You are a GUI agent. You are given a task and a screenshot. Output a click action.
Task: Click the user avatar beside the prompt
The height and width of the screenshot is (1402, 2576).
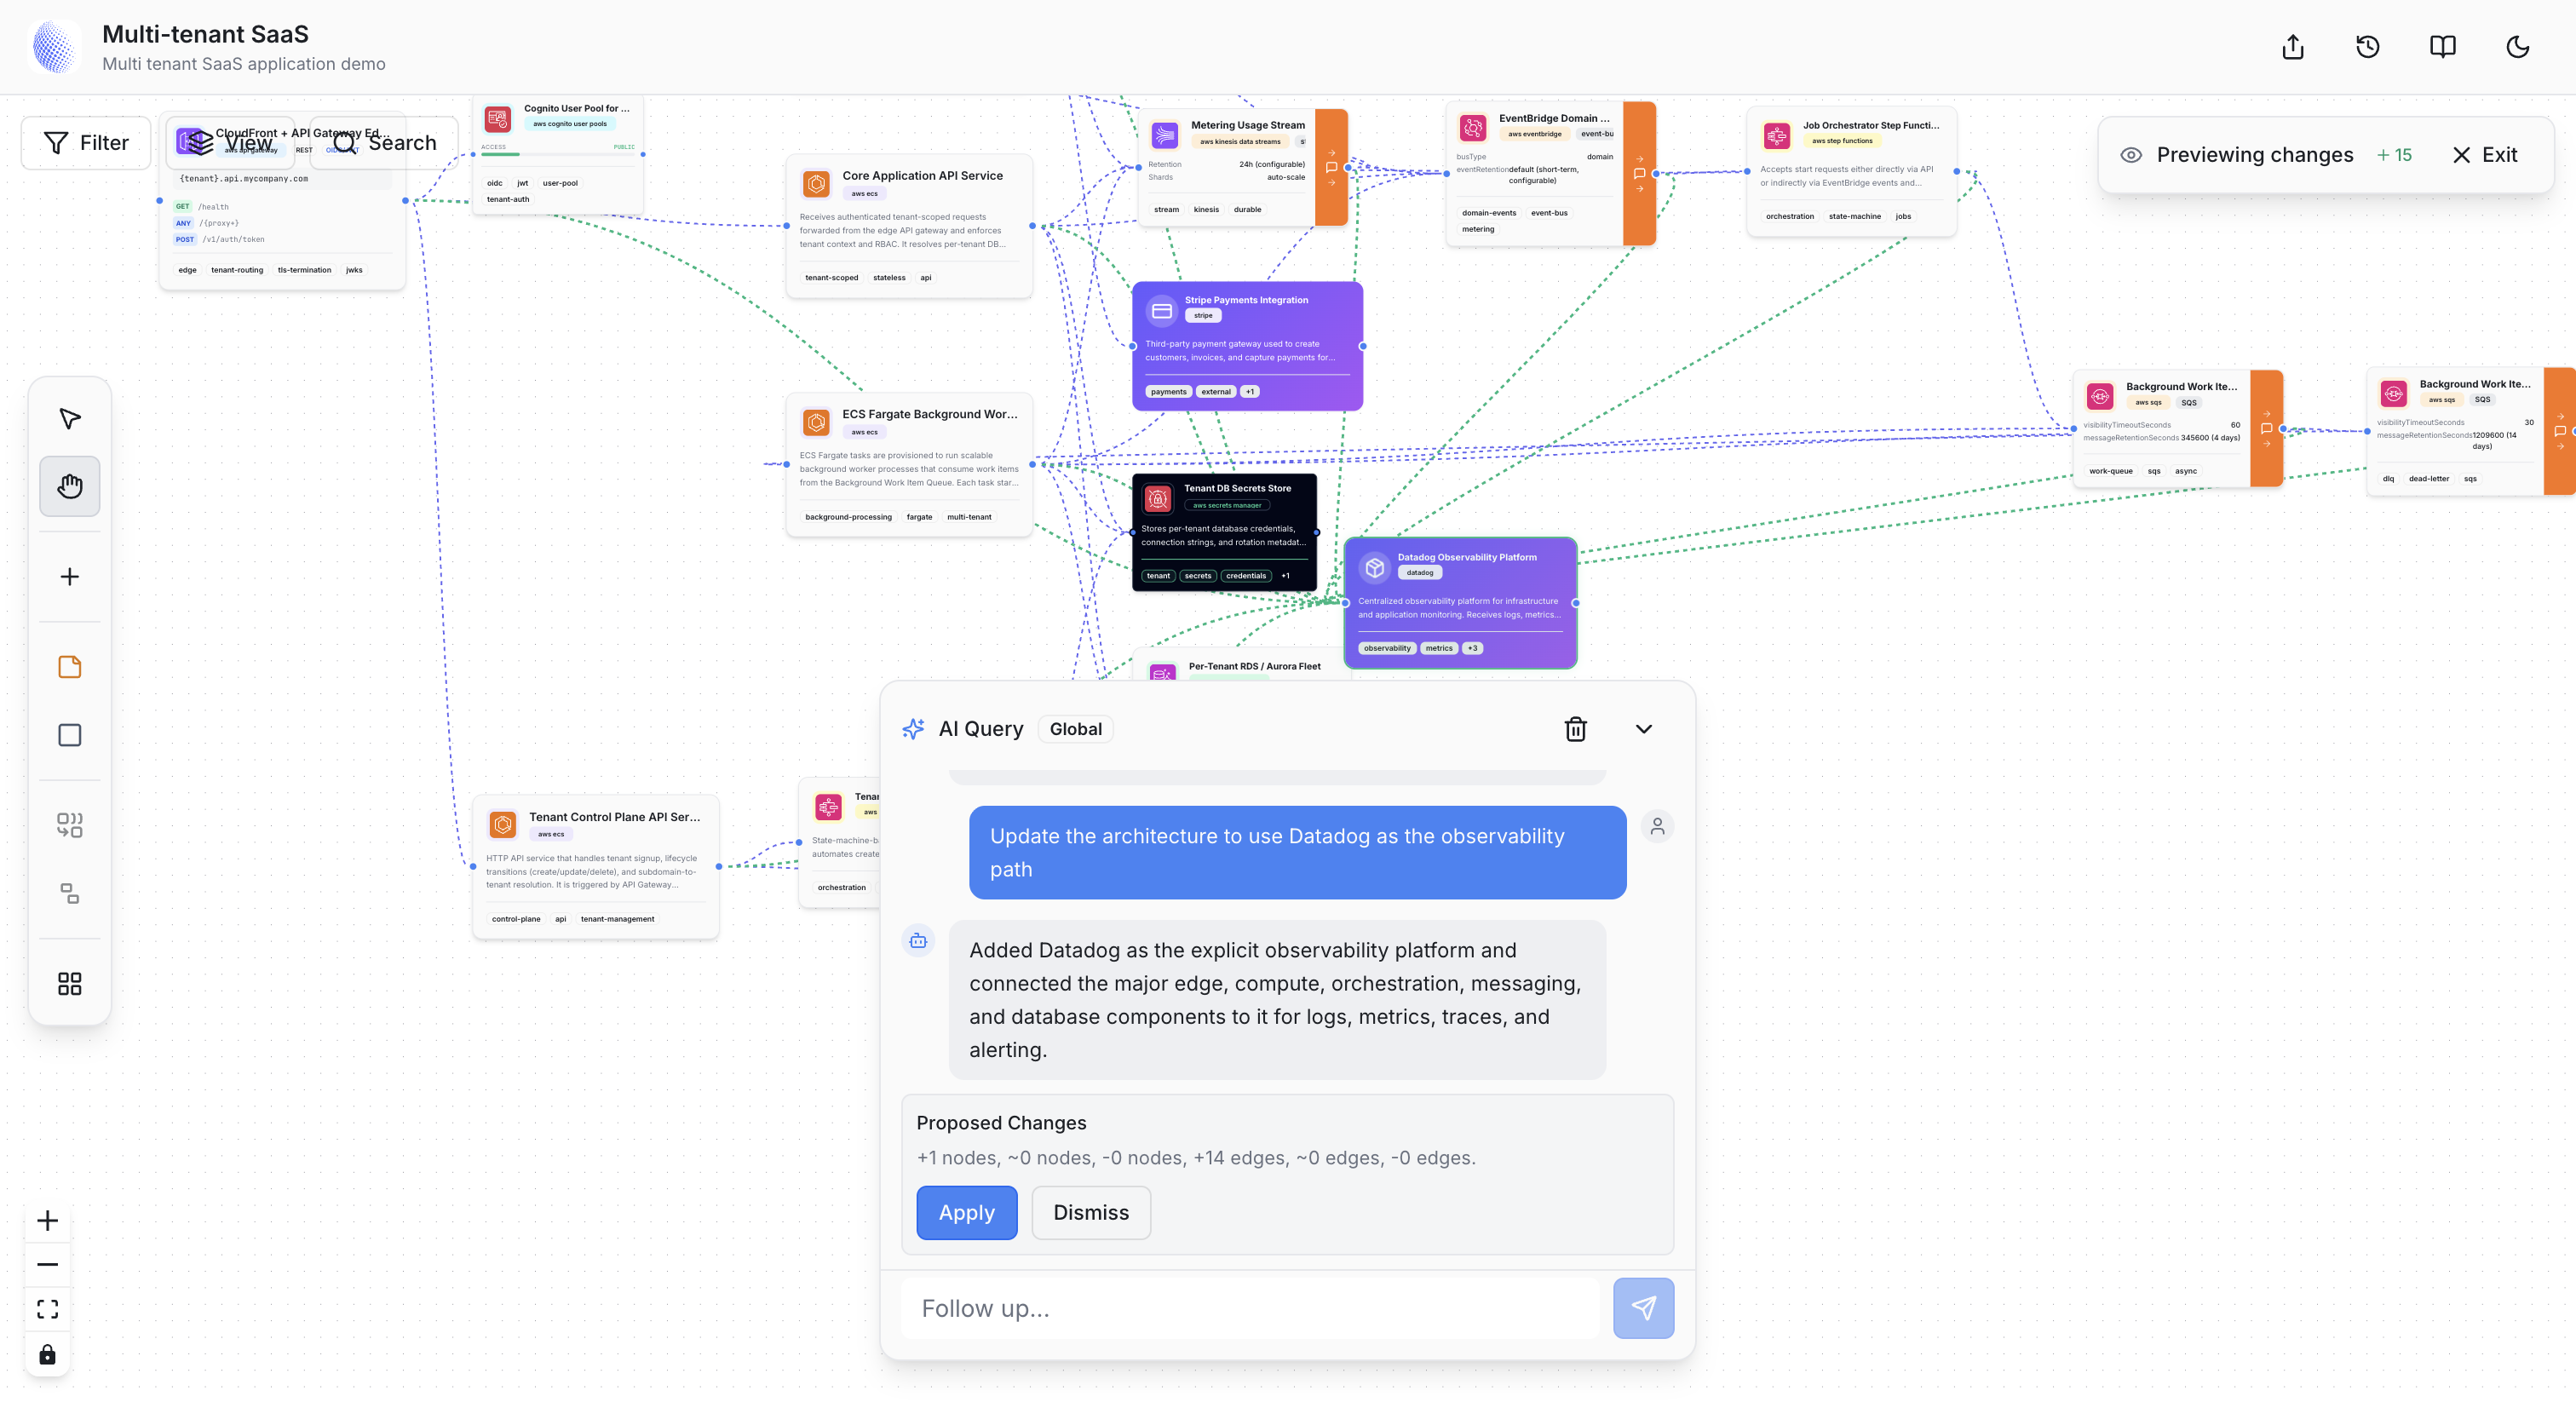[x=1657, y=826]
